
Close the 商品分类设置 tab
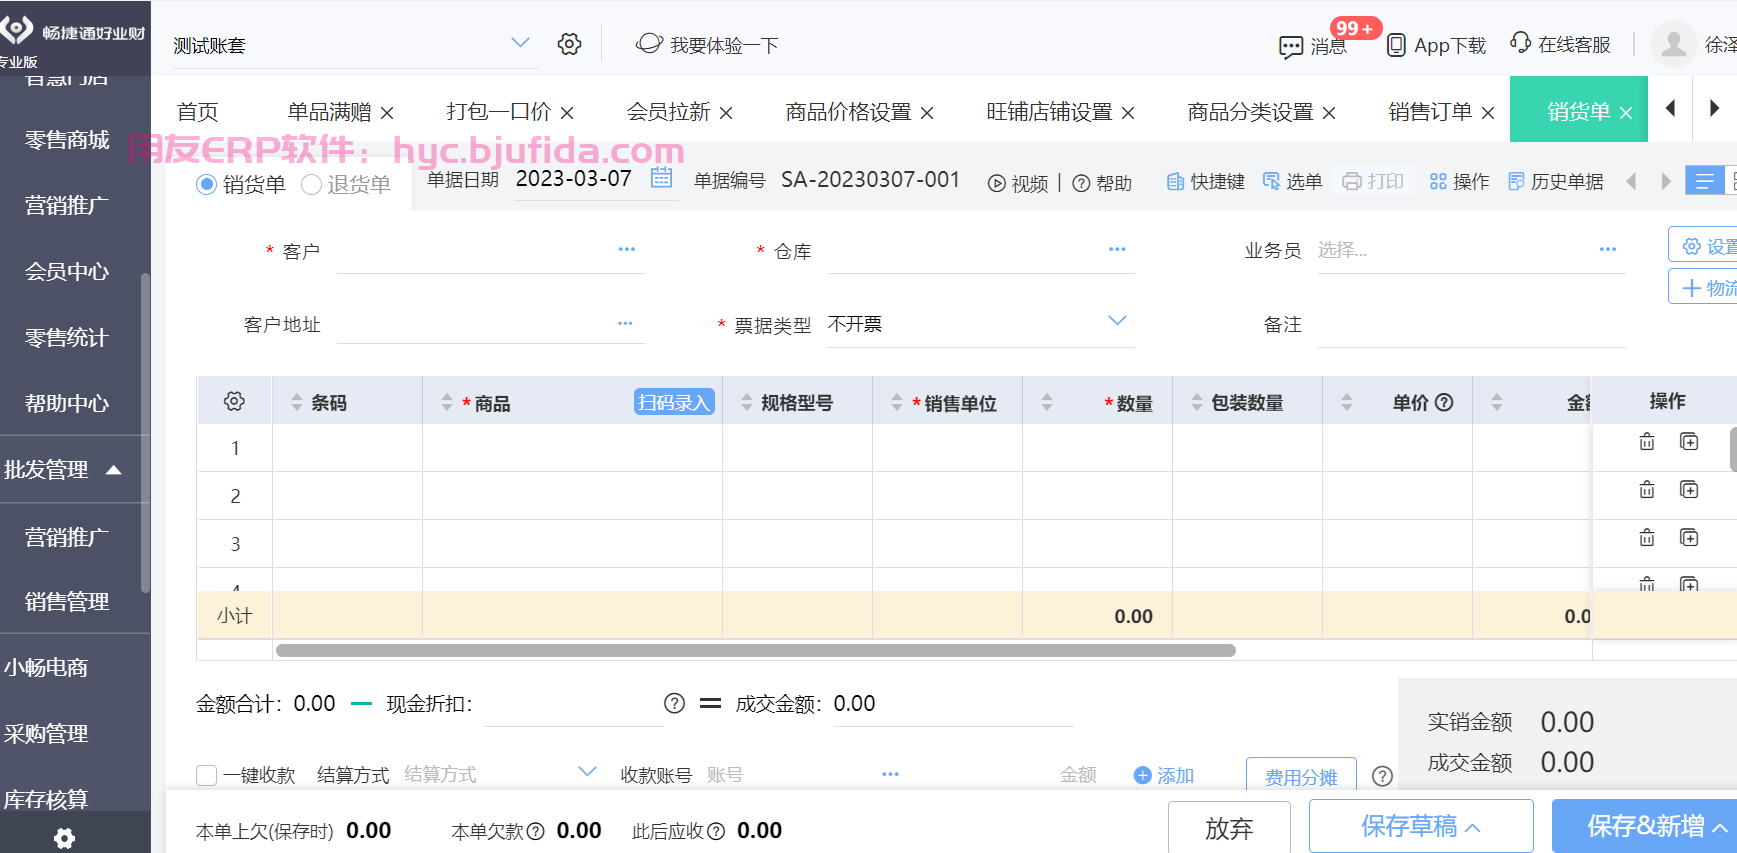coord(1329,113)
